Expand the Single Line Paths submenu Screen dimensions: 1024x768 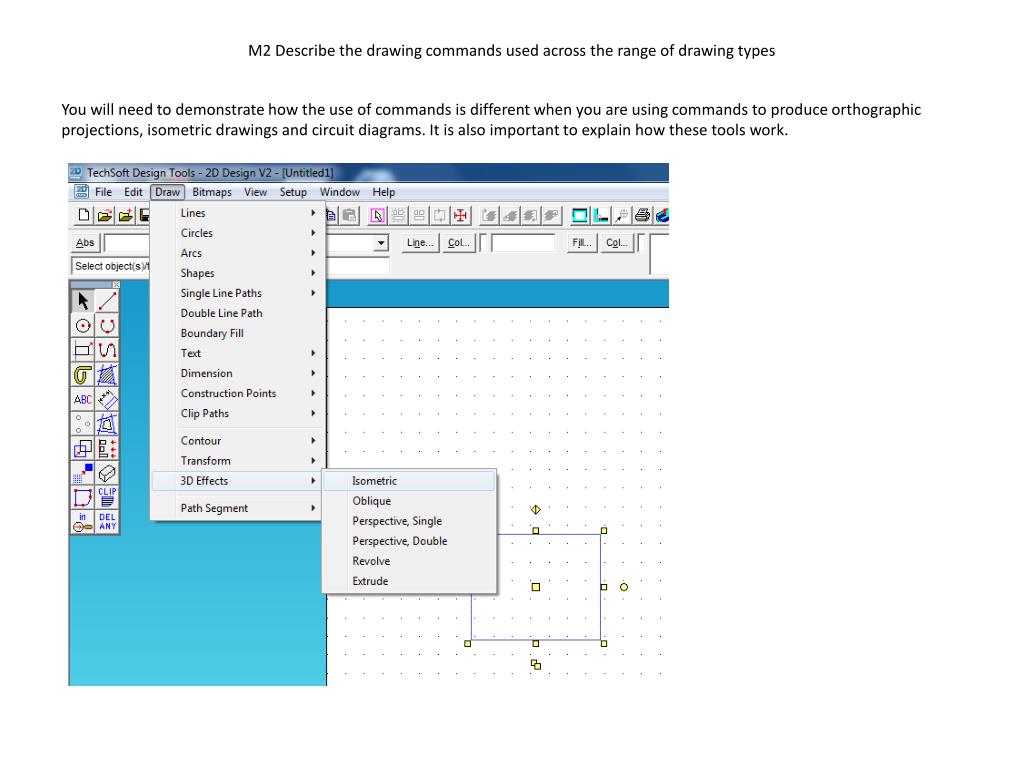pyautogui.click(x=238, y=293)
